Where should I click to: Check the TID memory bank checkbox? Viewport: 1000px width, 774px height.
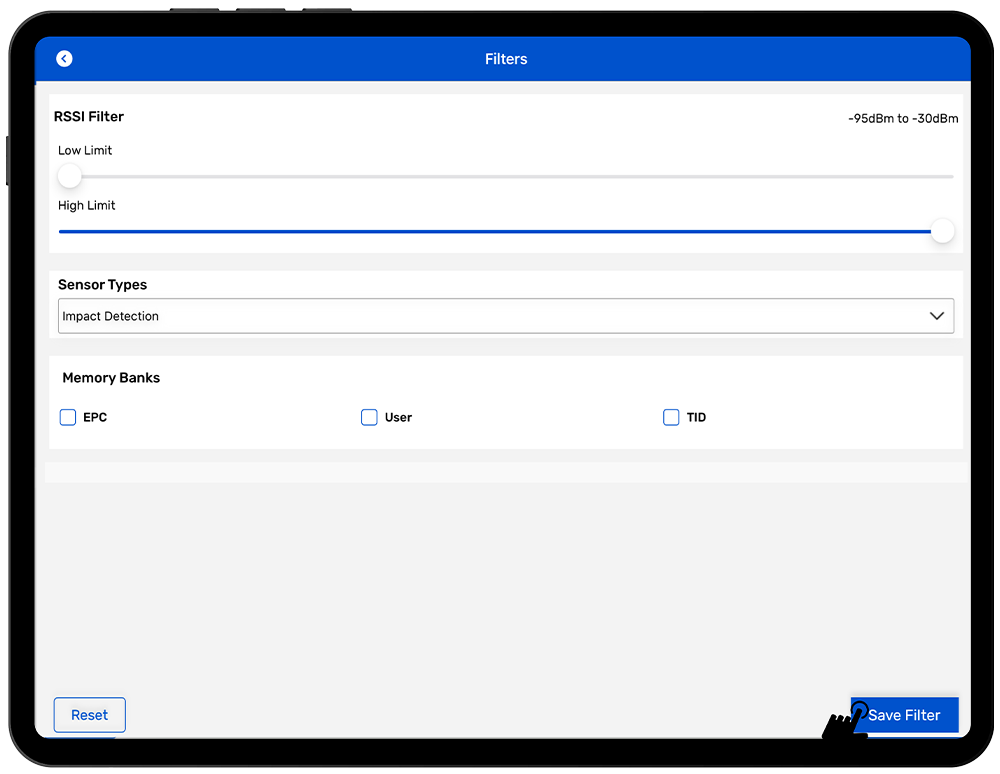(x=671, y=417)
